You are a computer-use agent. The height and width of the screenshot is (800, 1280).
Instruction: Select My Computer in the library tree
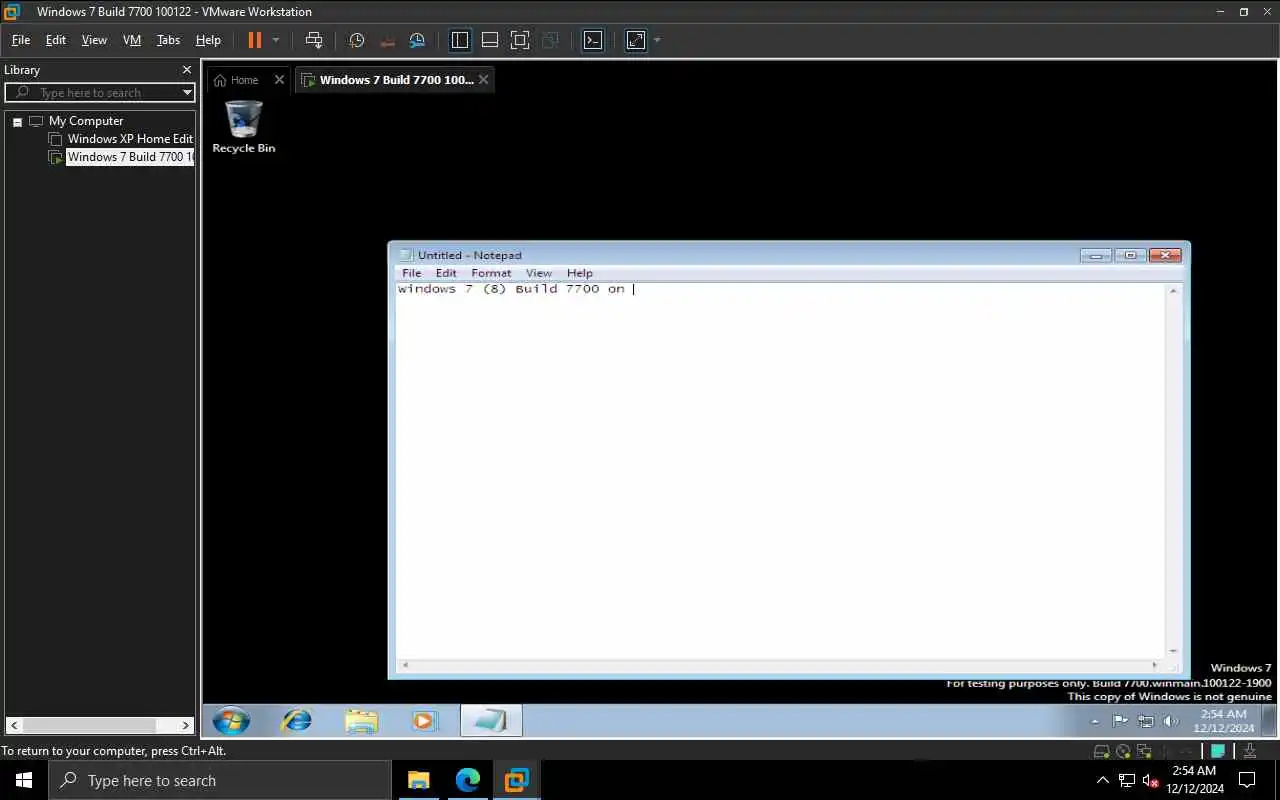(x=86, y=121)
